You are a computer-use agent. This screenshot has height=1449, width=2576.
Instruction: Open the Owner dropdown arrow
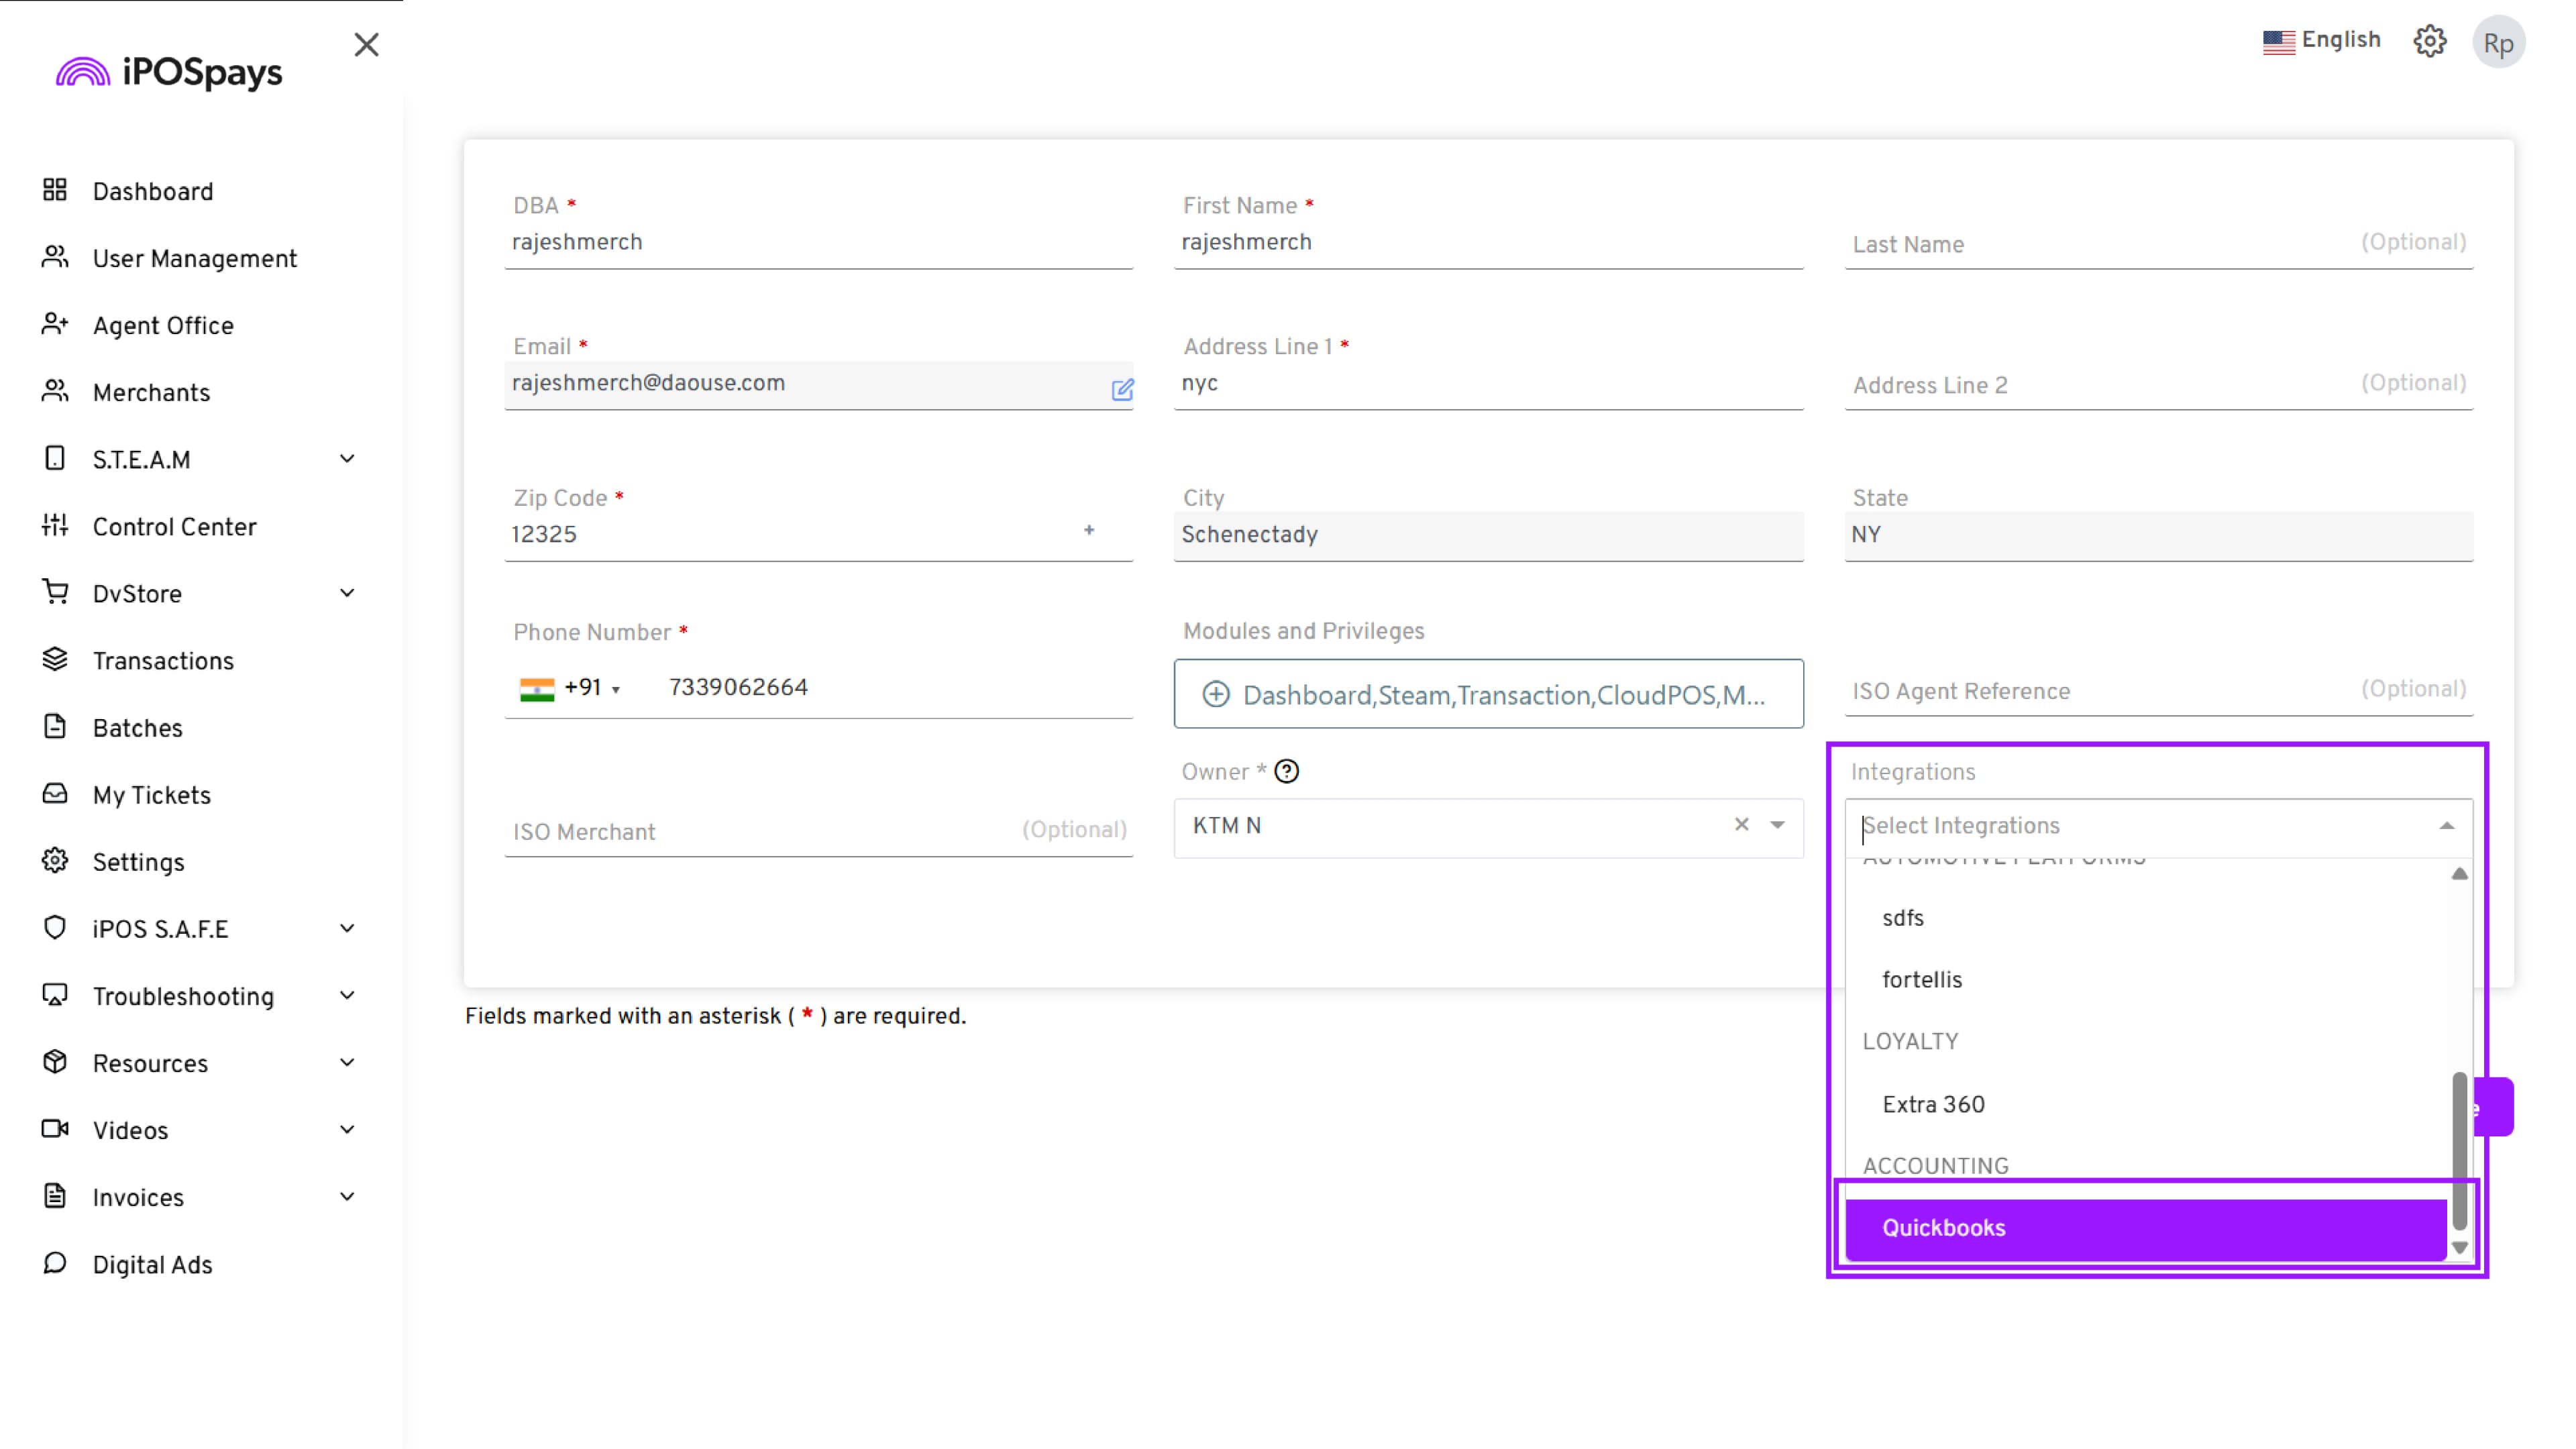(x=1777, y=825)
